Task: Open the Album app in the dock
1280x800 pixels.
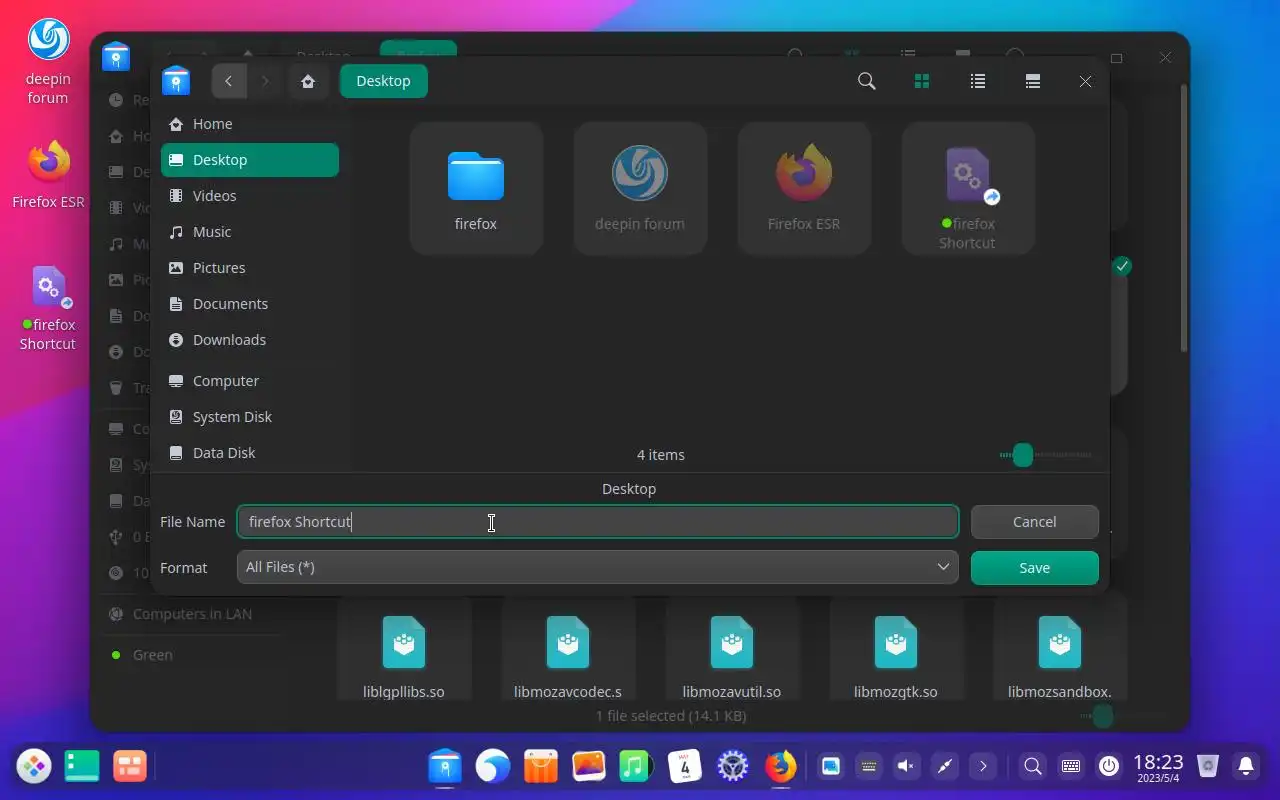Action: point(589,767)
